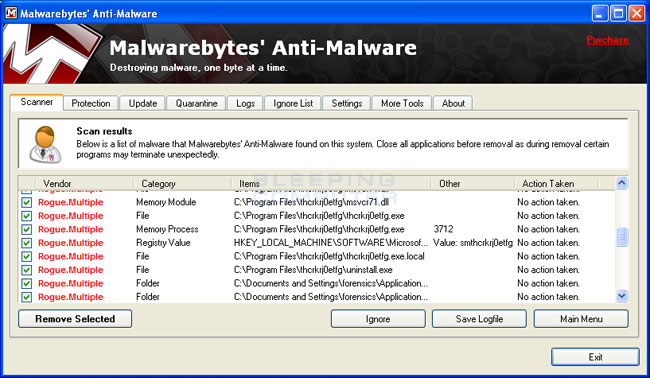Click the 'Memory Module' category cell
This screenshot has width=650, height=378.
pos(166,202)
